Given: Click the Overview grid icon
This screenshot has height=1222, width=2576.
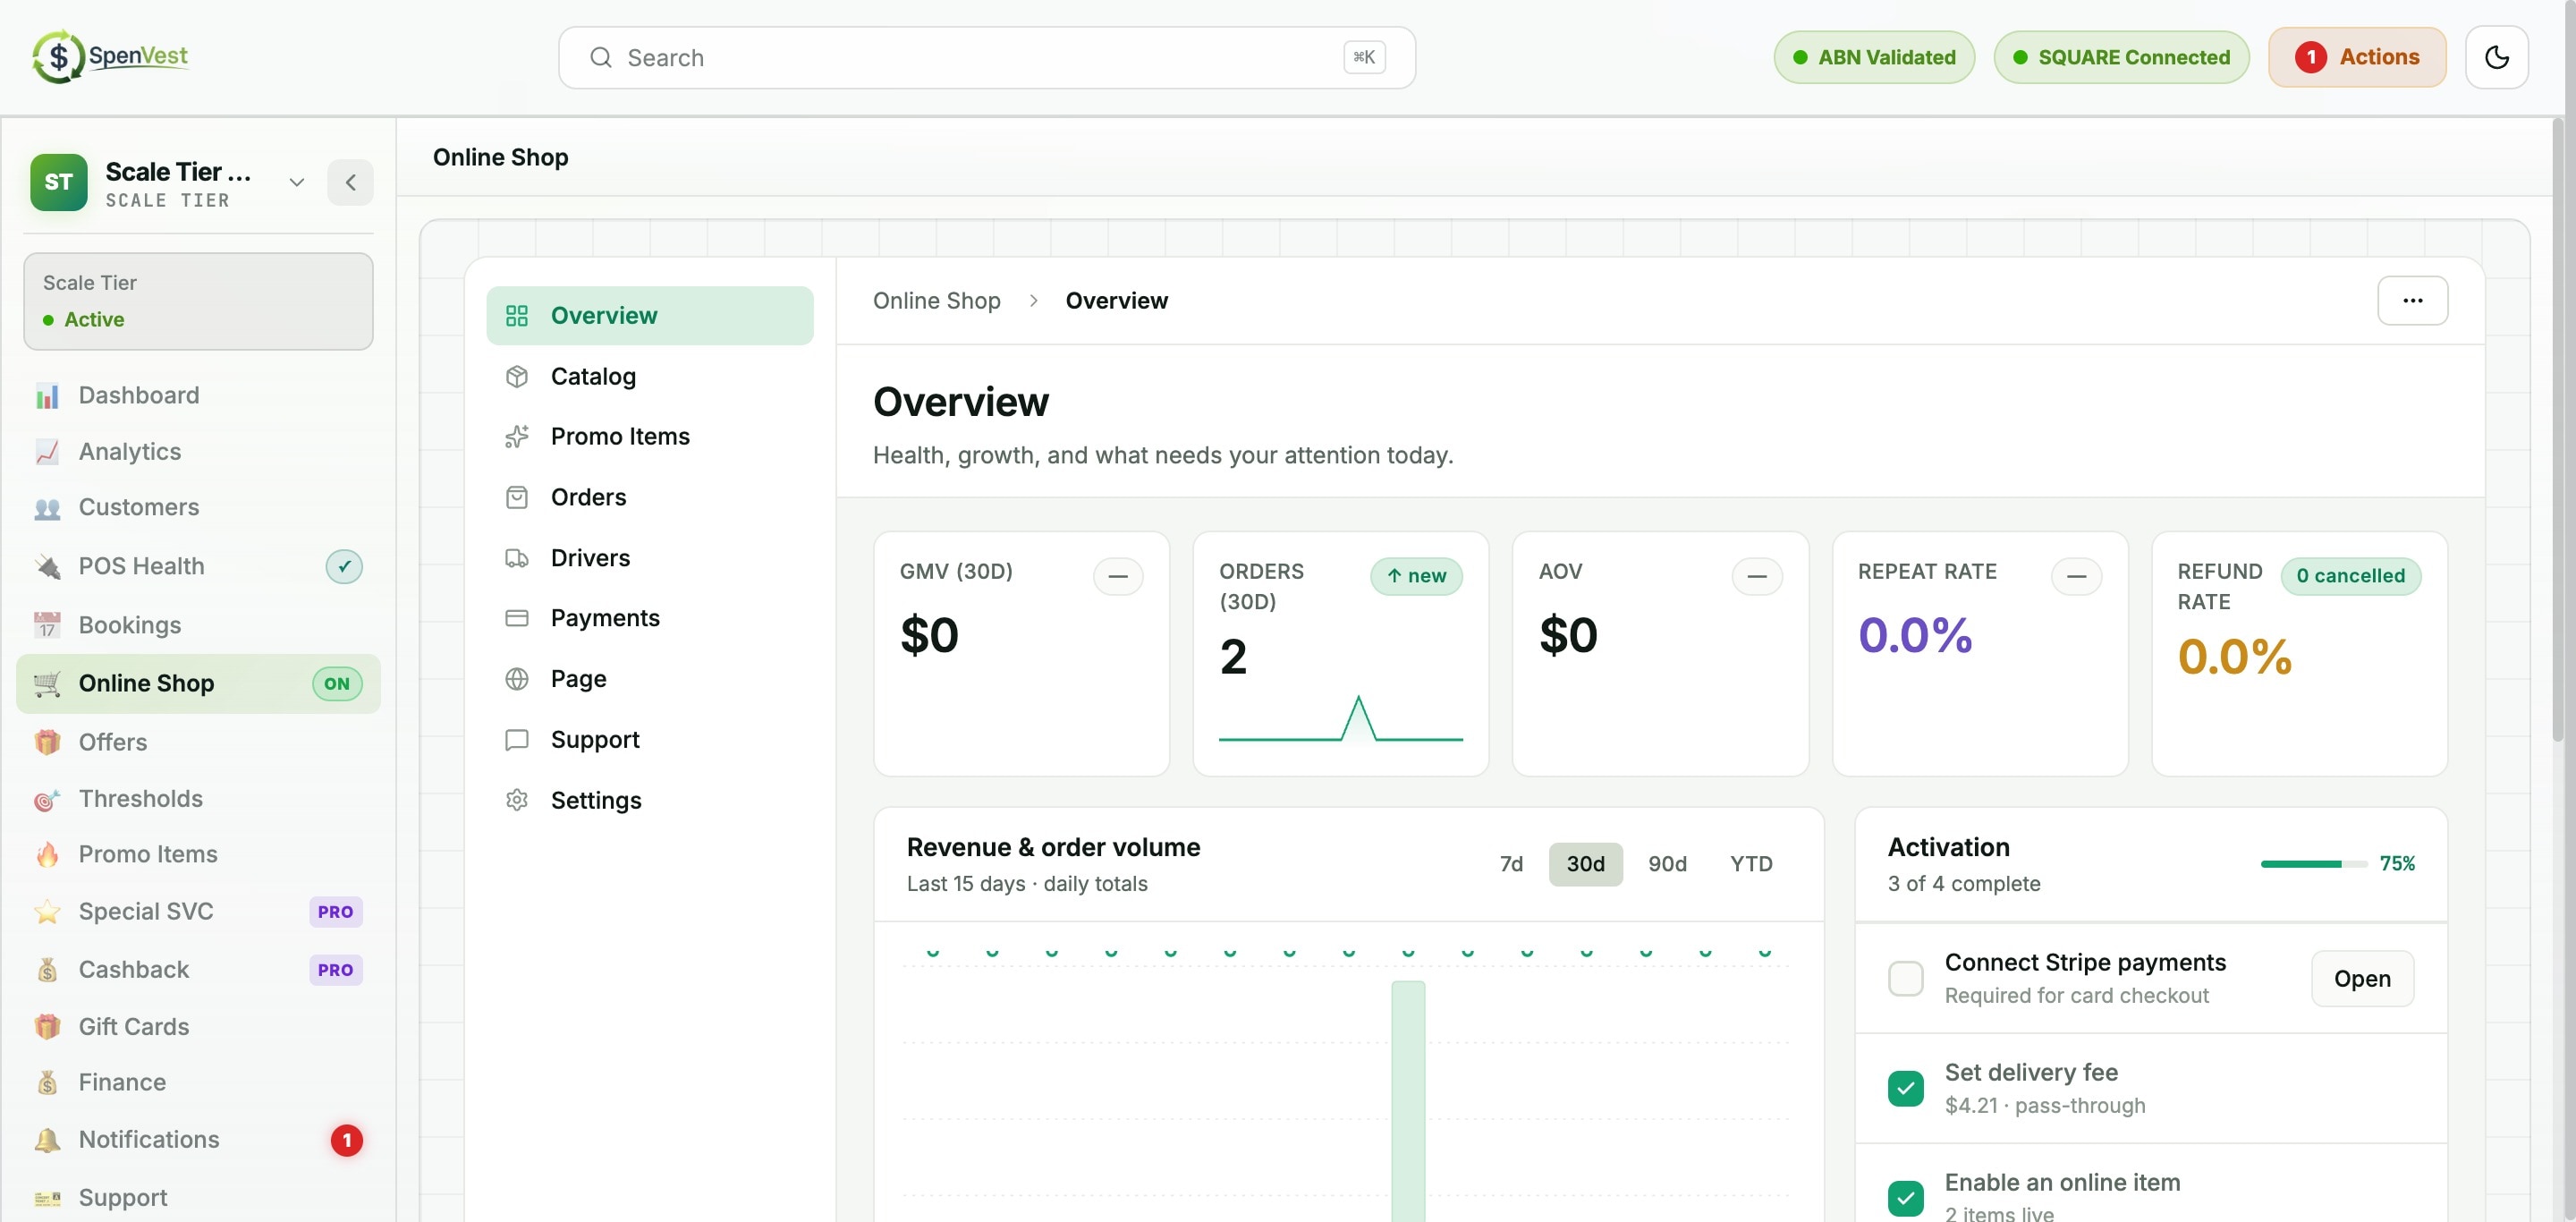Looking at the screenshot, I should 516,316.
